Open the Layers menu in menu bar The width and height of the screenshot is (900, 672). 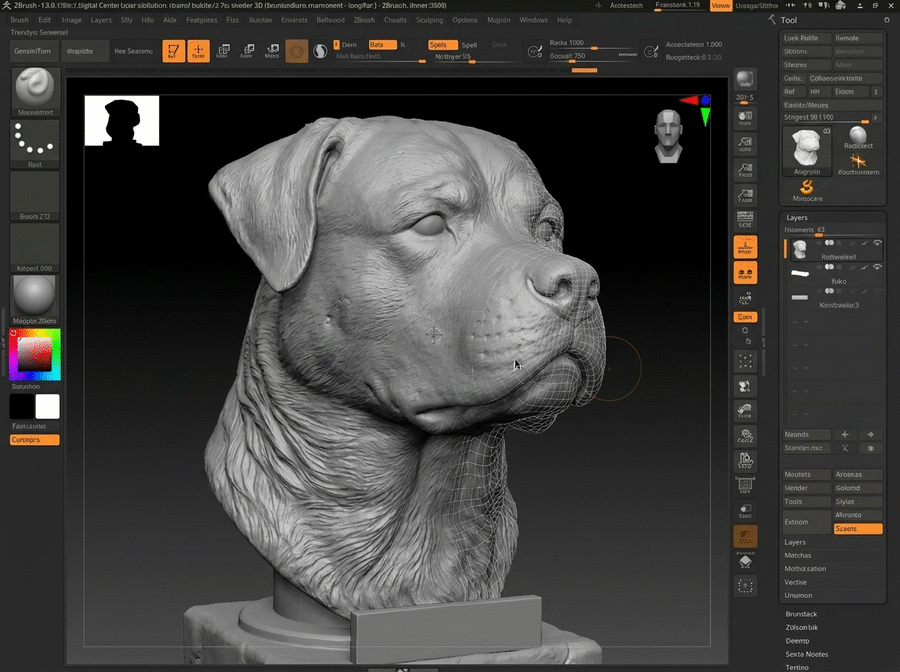101,20
